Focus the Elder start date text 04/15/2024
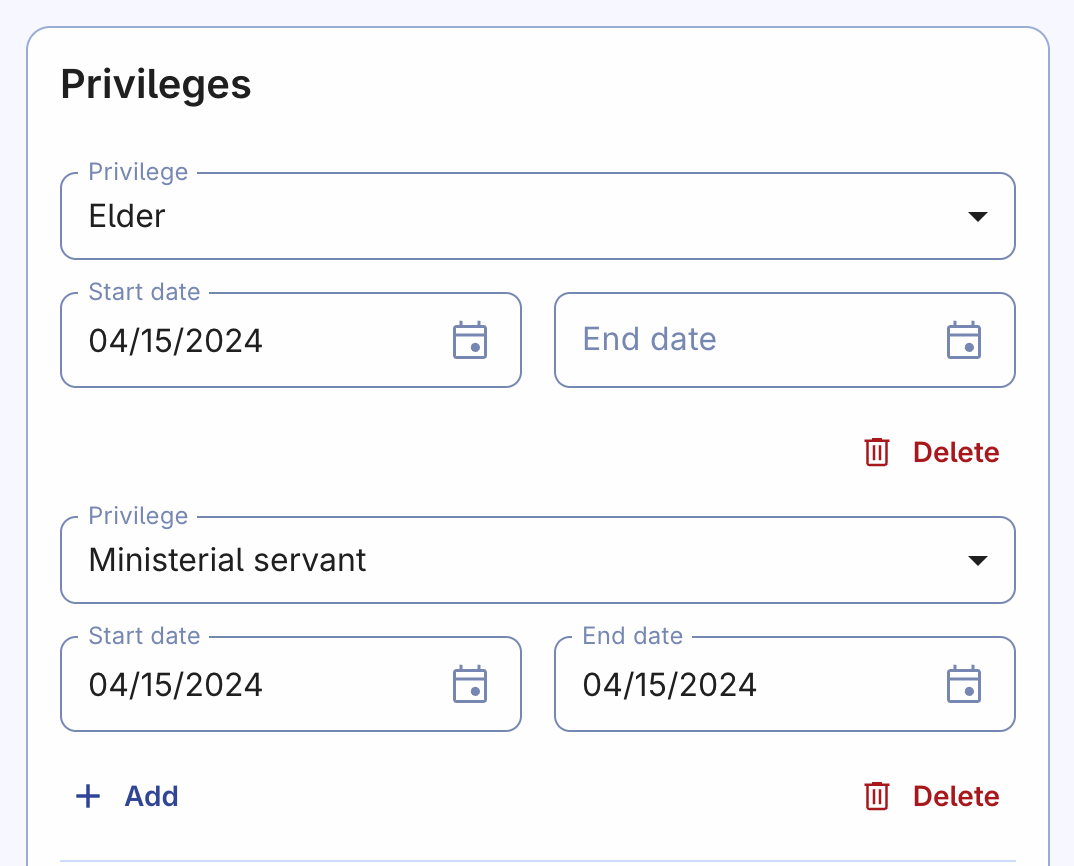This screenshot has height=866, width=1074. (x=176, y=341)
